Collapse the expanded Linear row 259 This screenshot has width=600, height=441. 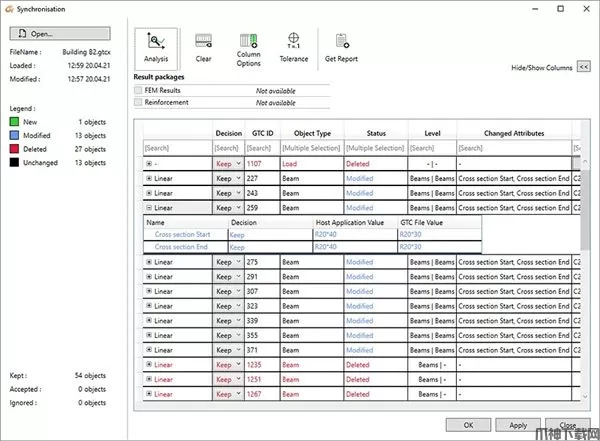[149, 208]
